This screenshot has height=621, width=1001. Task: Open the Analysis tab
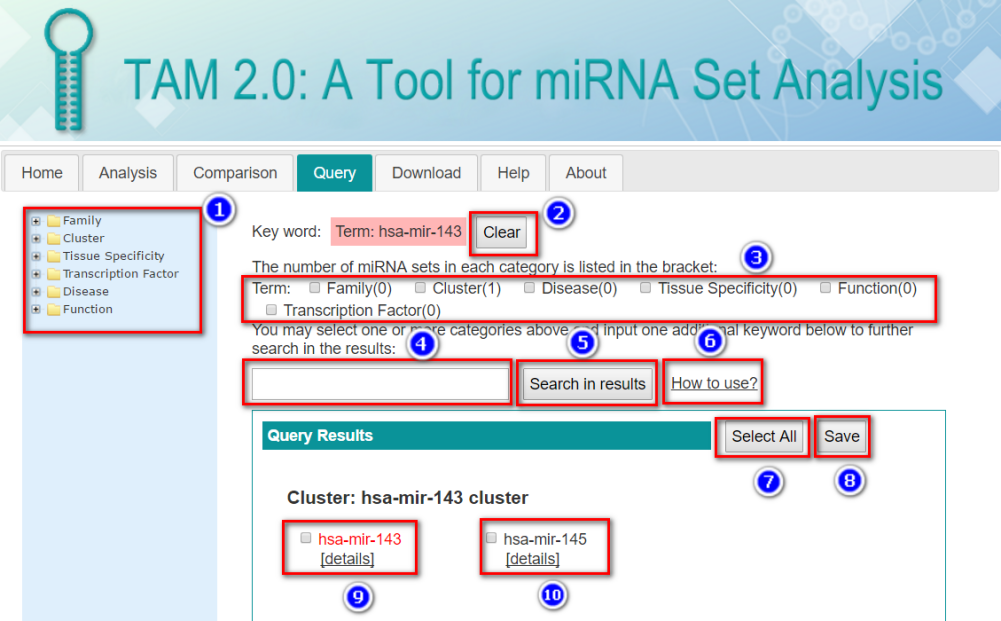tap(128, 173)
